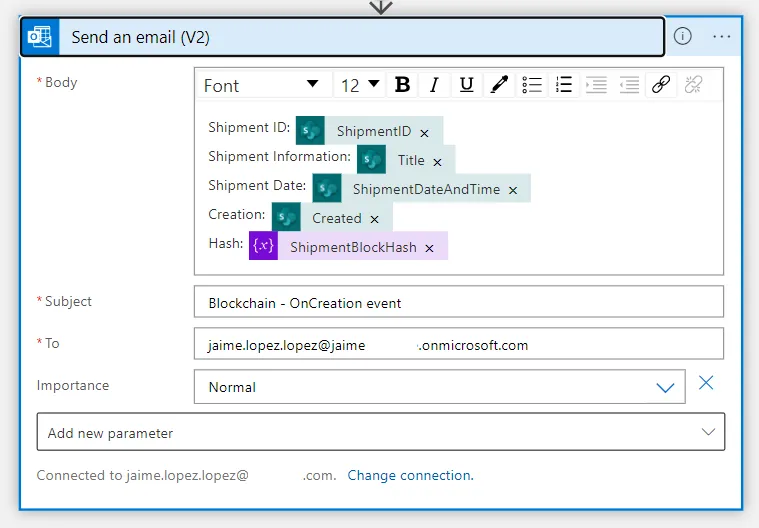759x528 pixels.
Task: Click the Send an email (V2) title bar
Action: (x=343, y=37)
